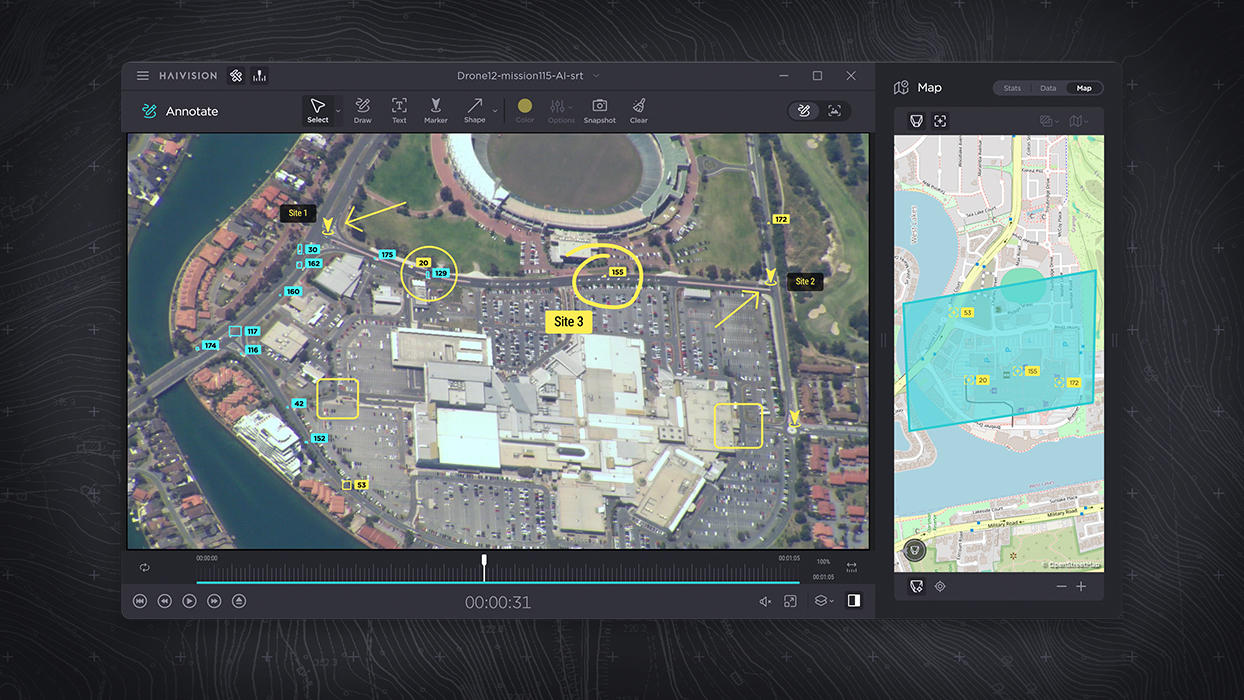Switch to the Stats tab
1244x700 pixels.
pyautogui.click(x=1012, y=88)
